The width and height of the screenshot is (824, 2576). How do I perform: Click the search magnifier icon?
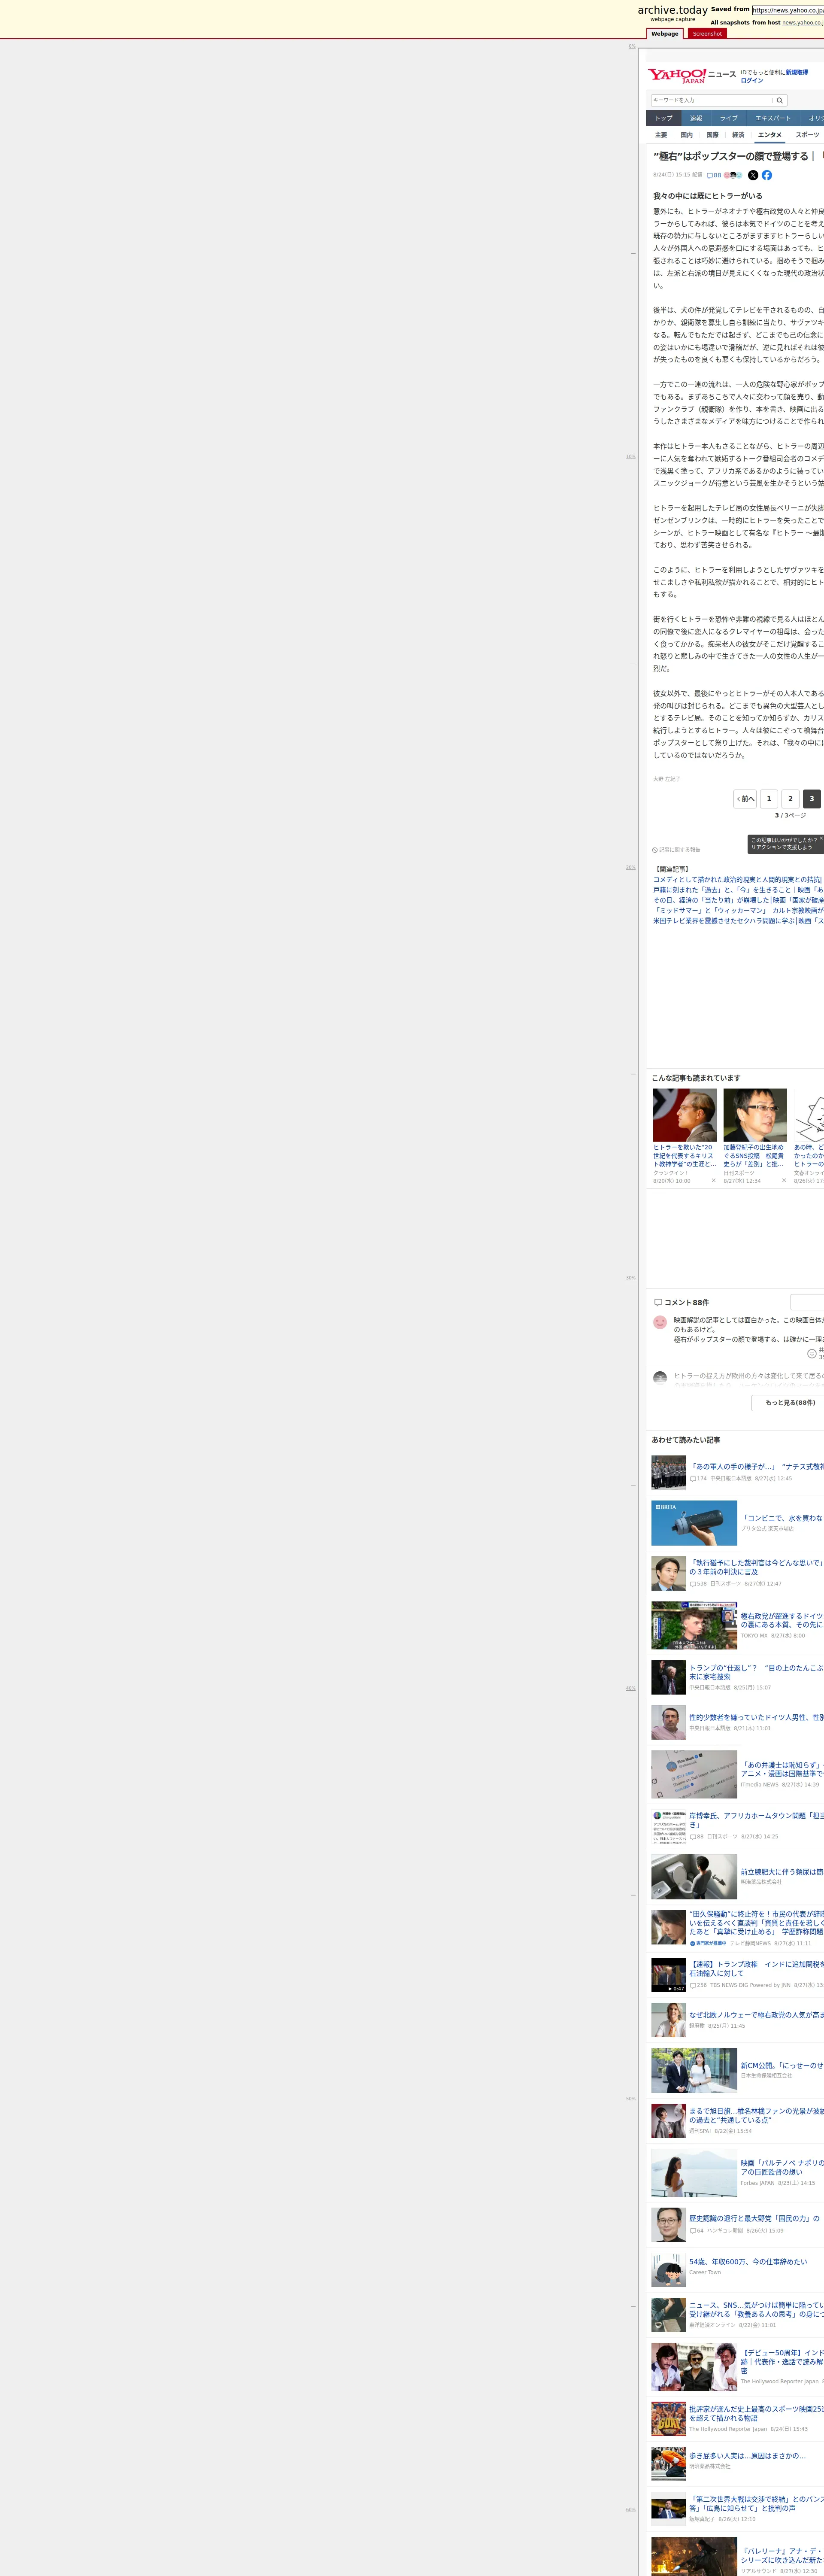pyautogui.click(x=780, y=100)
